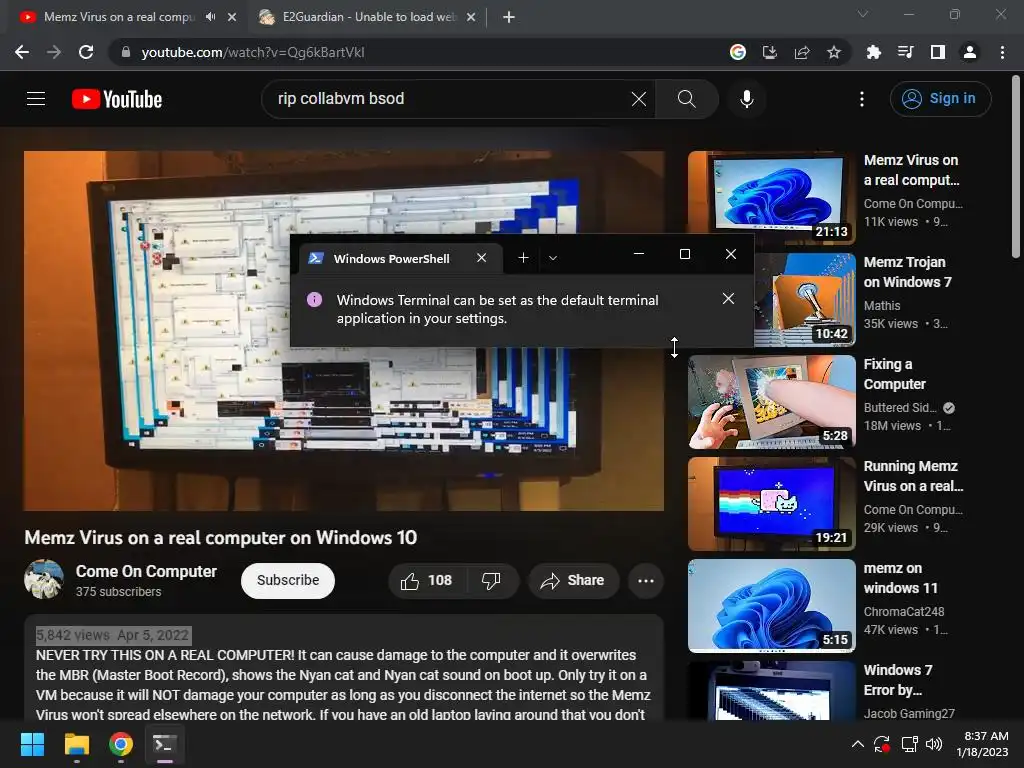The width and height of the screenshot is (1024, 768).
Task: Reload the current page
Action: pyautogui.click(x=86, y=52)
